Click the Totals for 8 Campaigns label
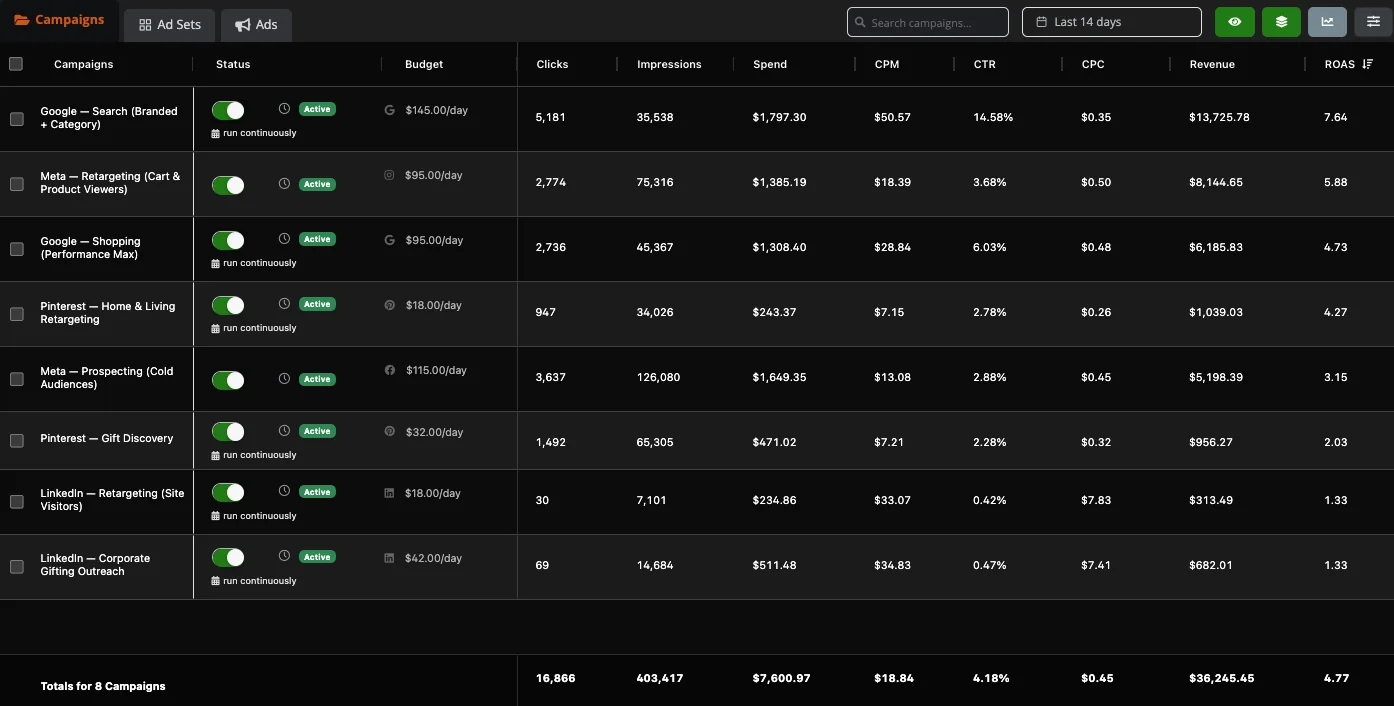1394x706 pixels. (x=103, y=686)
